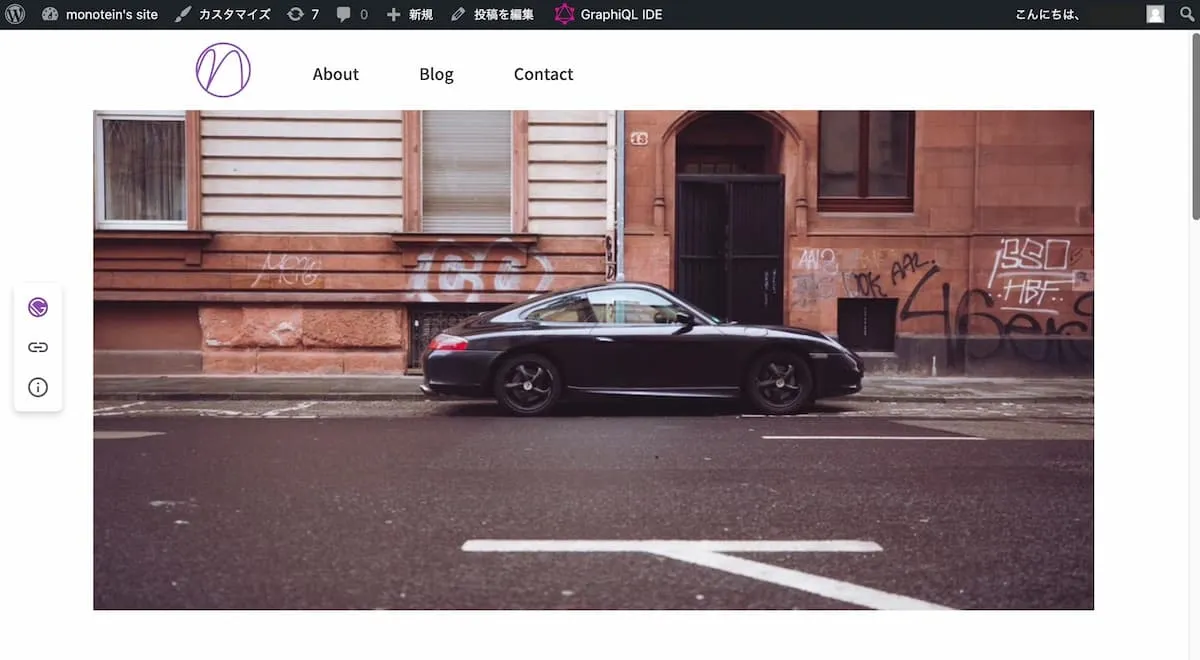Click the purple circular site logo
The image size is (1200, 660).
(223, 70)
